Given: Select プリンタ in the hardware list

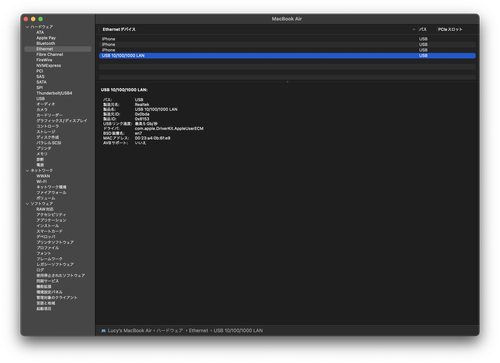Looking at the screenshot, I should point(44,148).
